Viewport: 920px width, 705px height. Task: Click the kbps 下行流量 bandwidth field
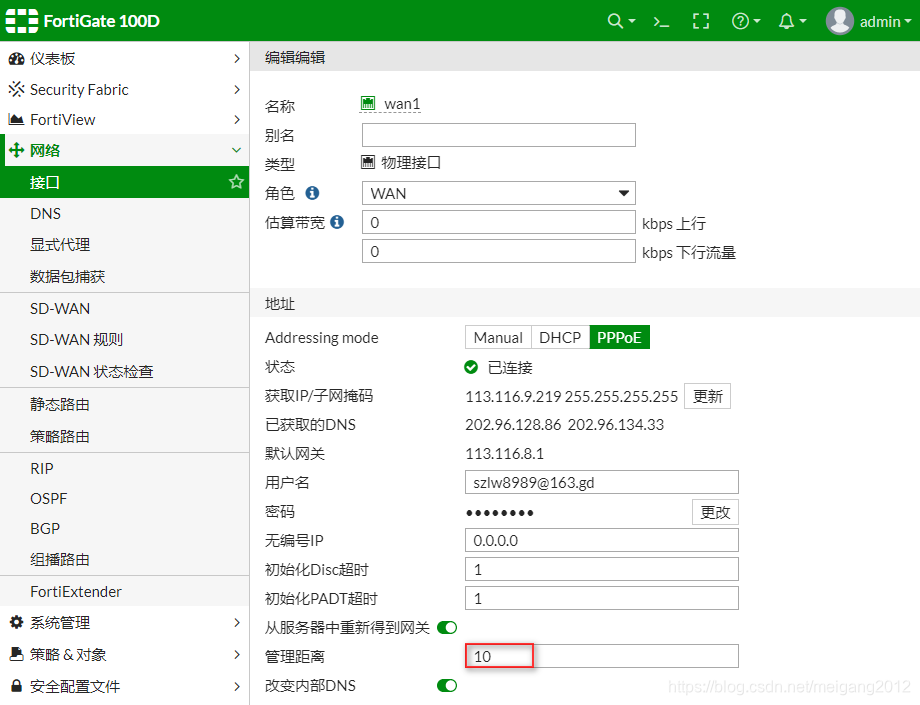tap(499, 251)
